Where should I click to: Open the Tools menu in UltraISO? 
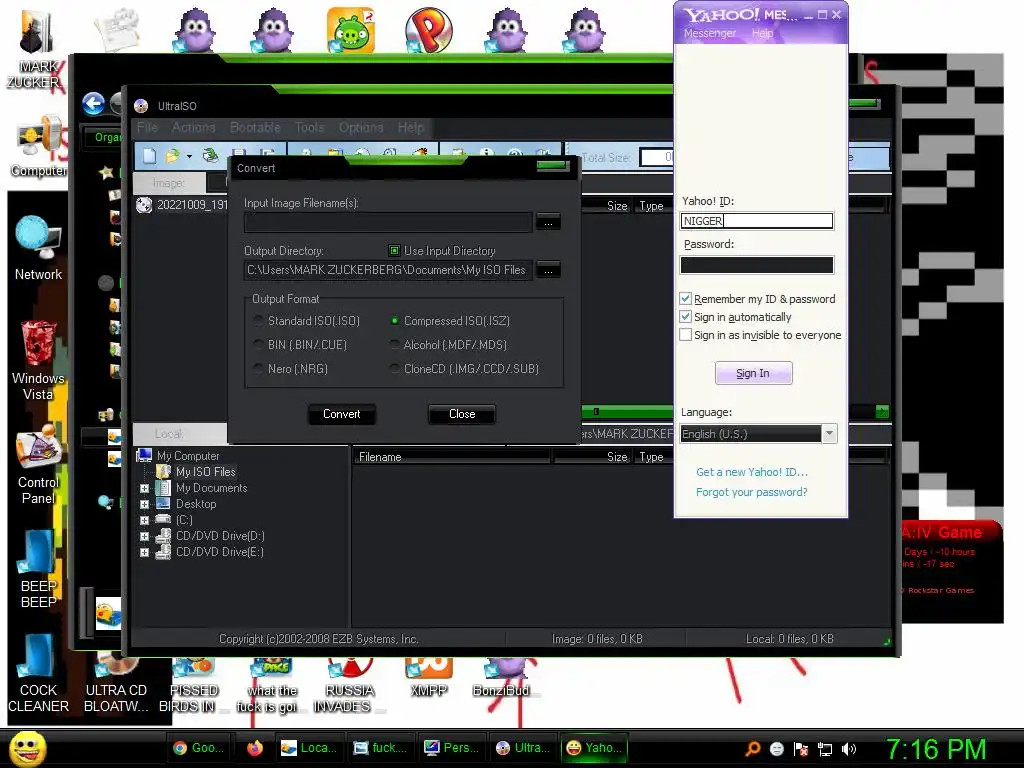coord(310,127)
